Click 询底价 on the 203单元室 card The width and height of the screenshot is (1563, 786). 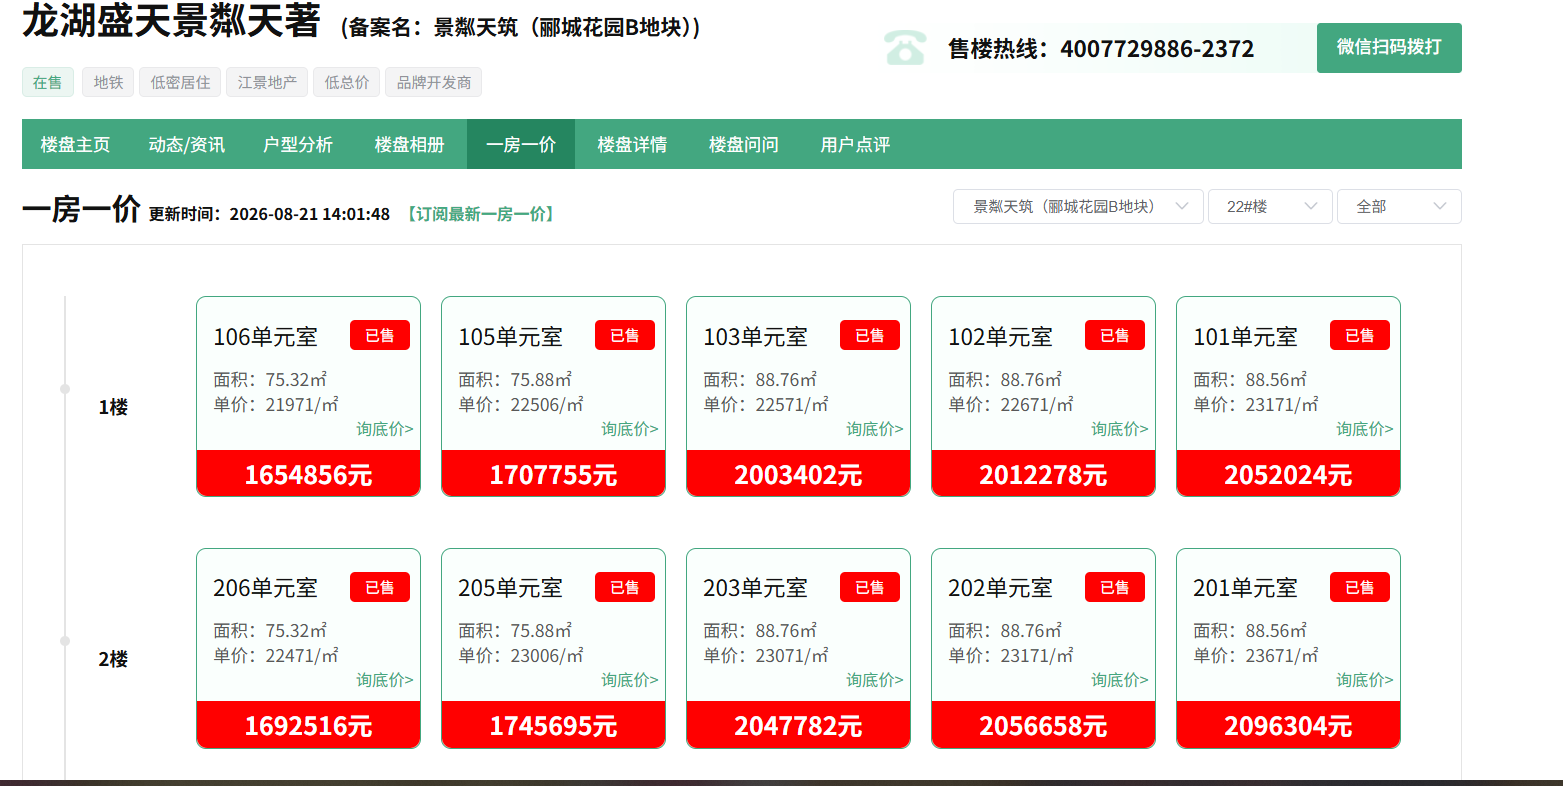[875, 680]
